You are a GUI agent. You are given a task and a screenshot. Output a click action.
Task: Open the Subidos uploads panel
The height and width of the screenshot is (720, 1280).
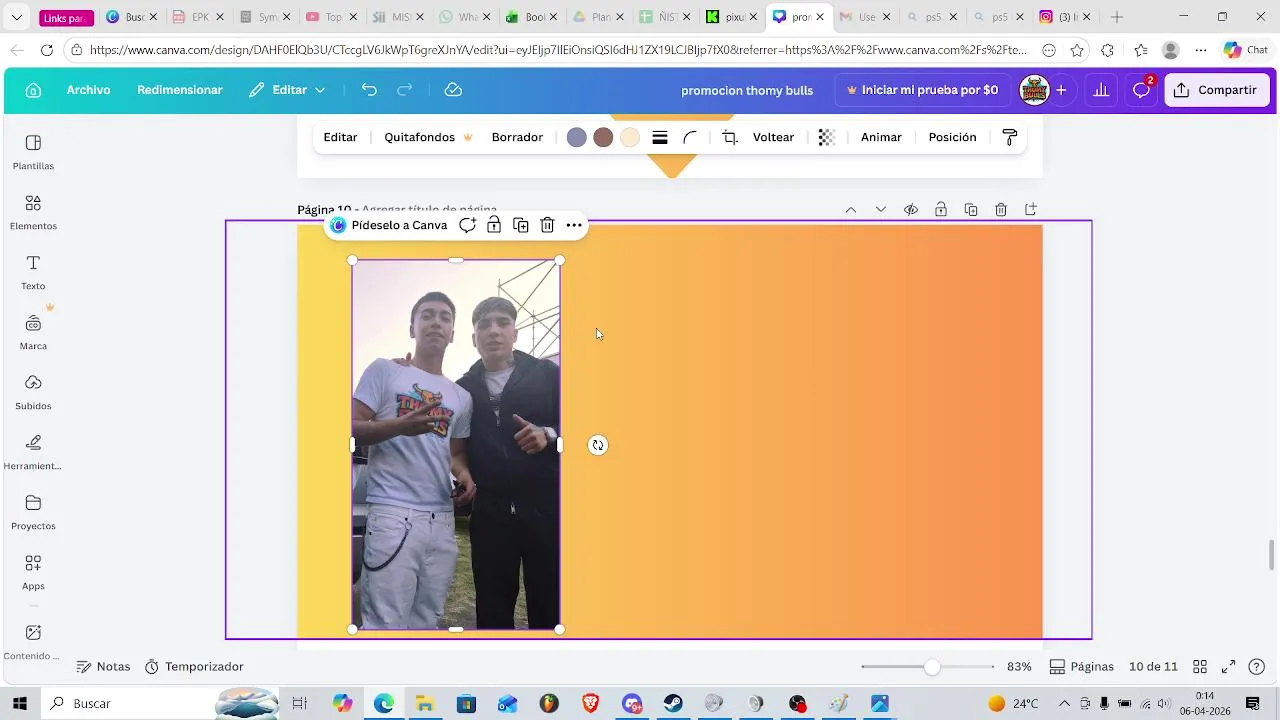[x=33, y=392]
